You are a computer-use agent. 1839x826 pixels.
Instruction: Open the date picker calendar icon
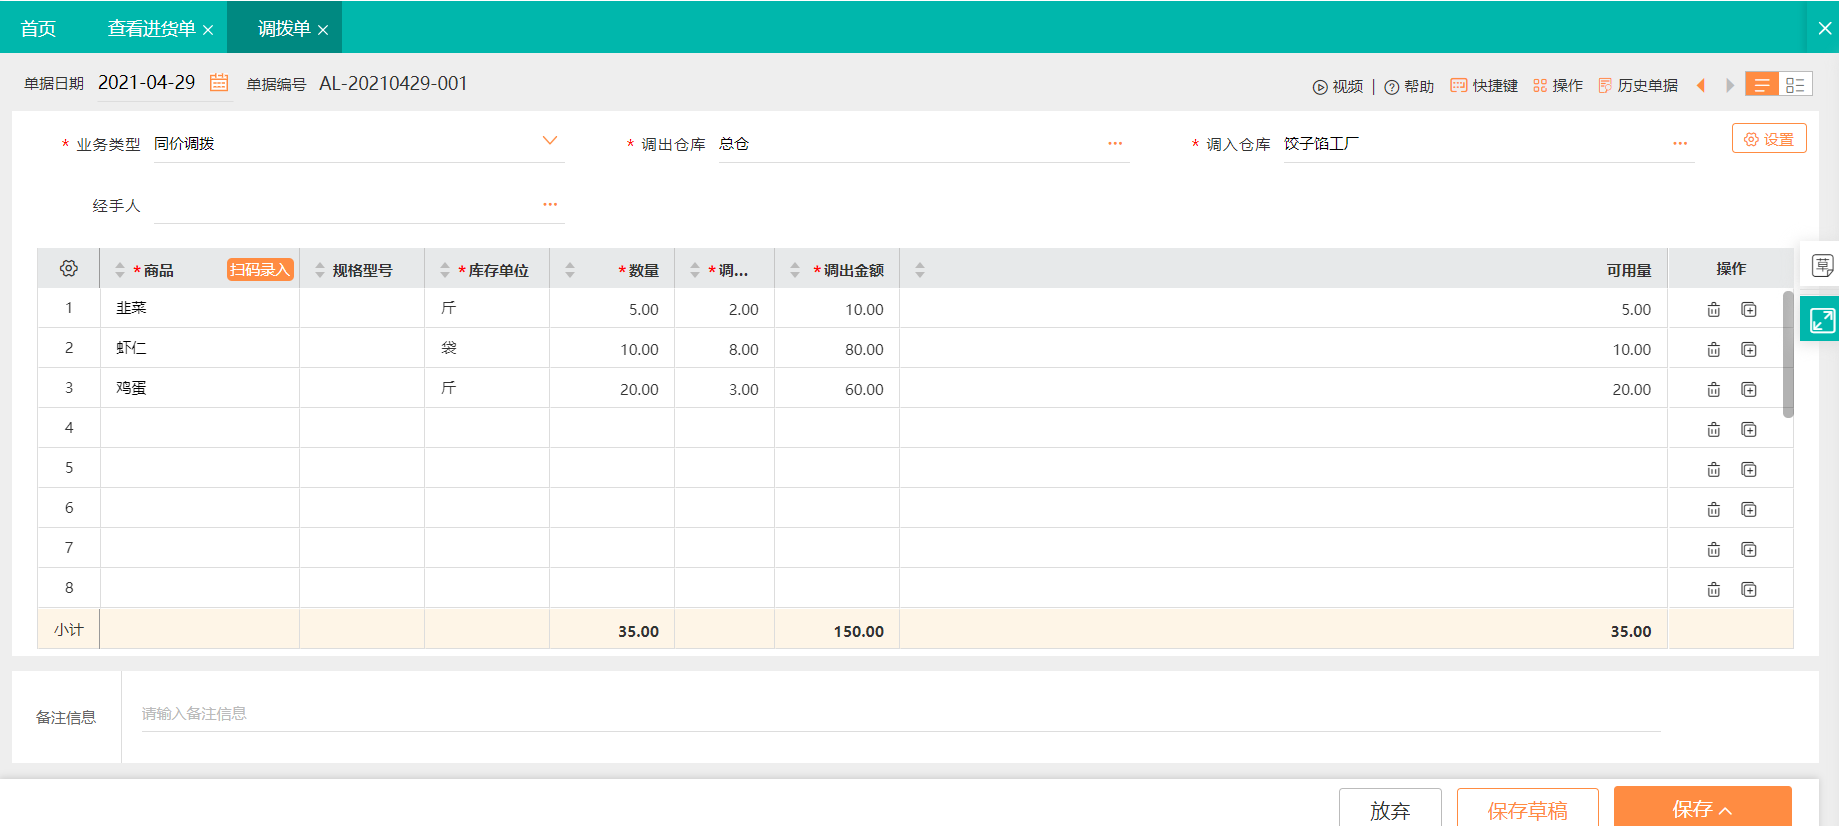tap(219, 83)
